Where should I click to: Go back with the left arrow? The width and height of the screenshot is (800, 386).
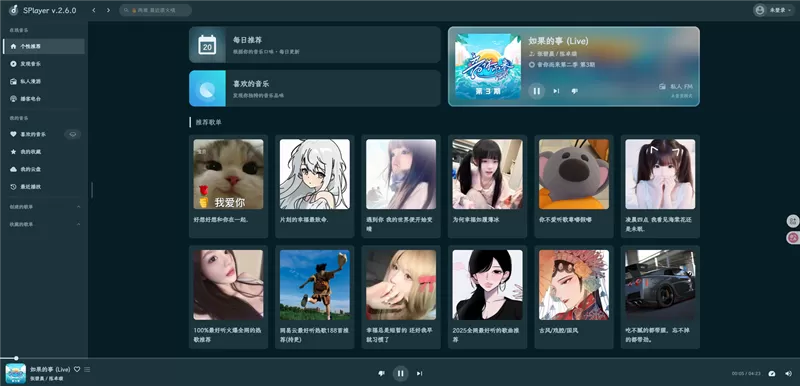(x=93, y=10)
